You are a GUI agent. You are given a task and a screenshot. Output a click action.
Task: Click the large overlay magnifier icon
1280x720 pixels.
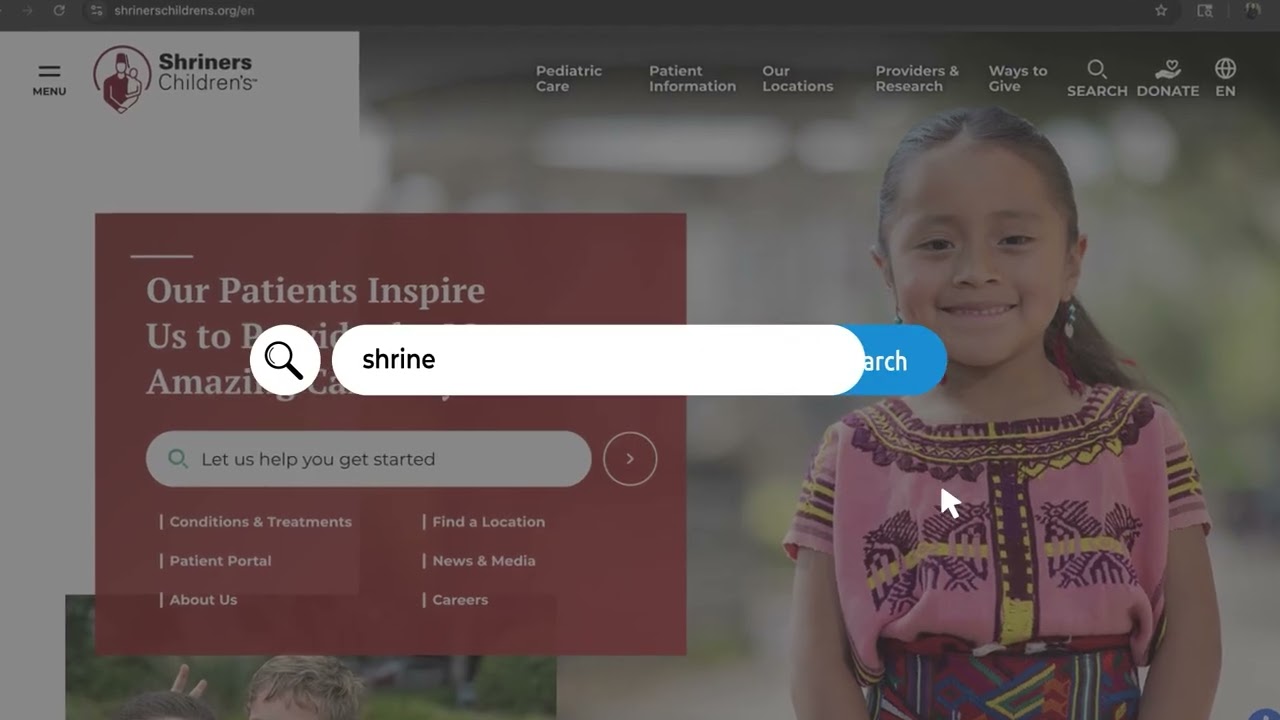tap(285, 360)
